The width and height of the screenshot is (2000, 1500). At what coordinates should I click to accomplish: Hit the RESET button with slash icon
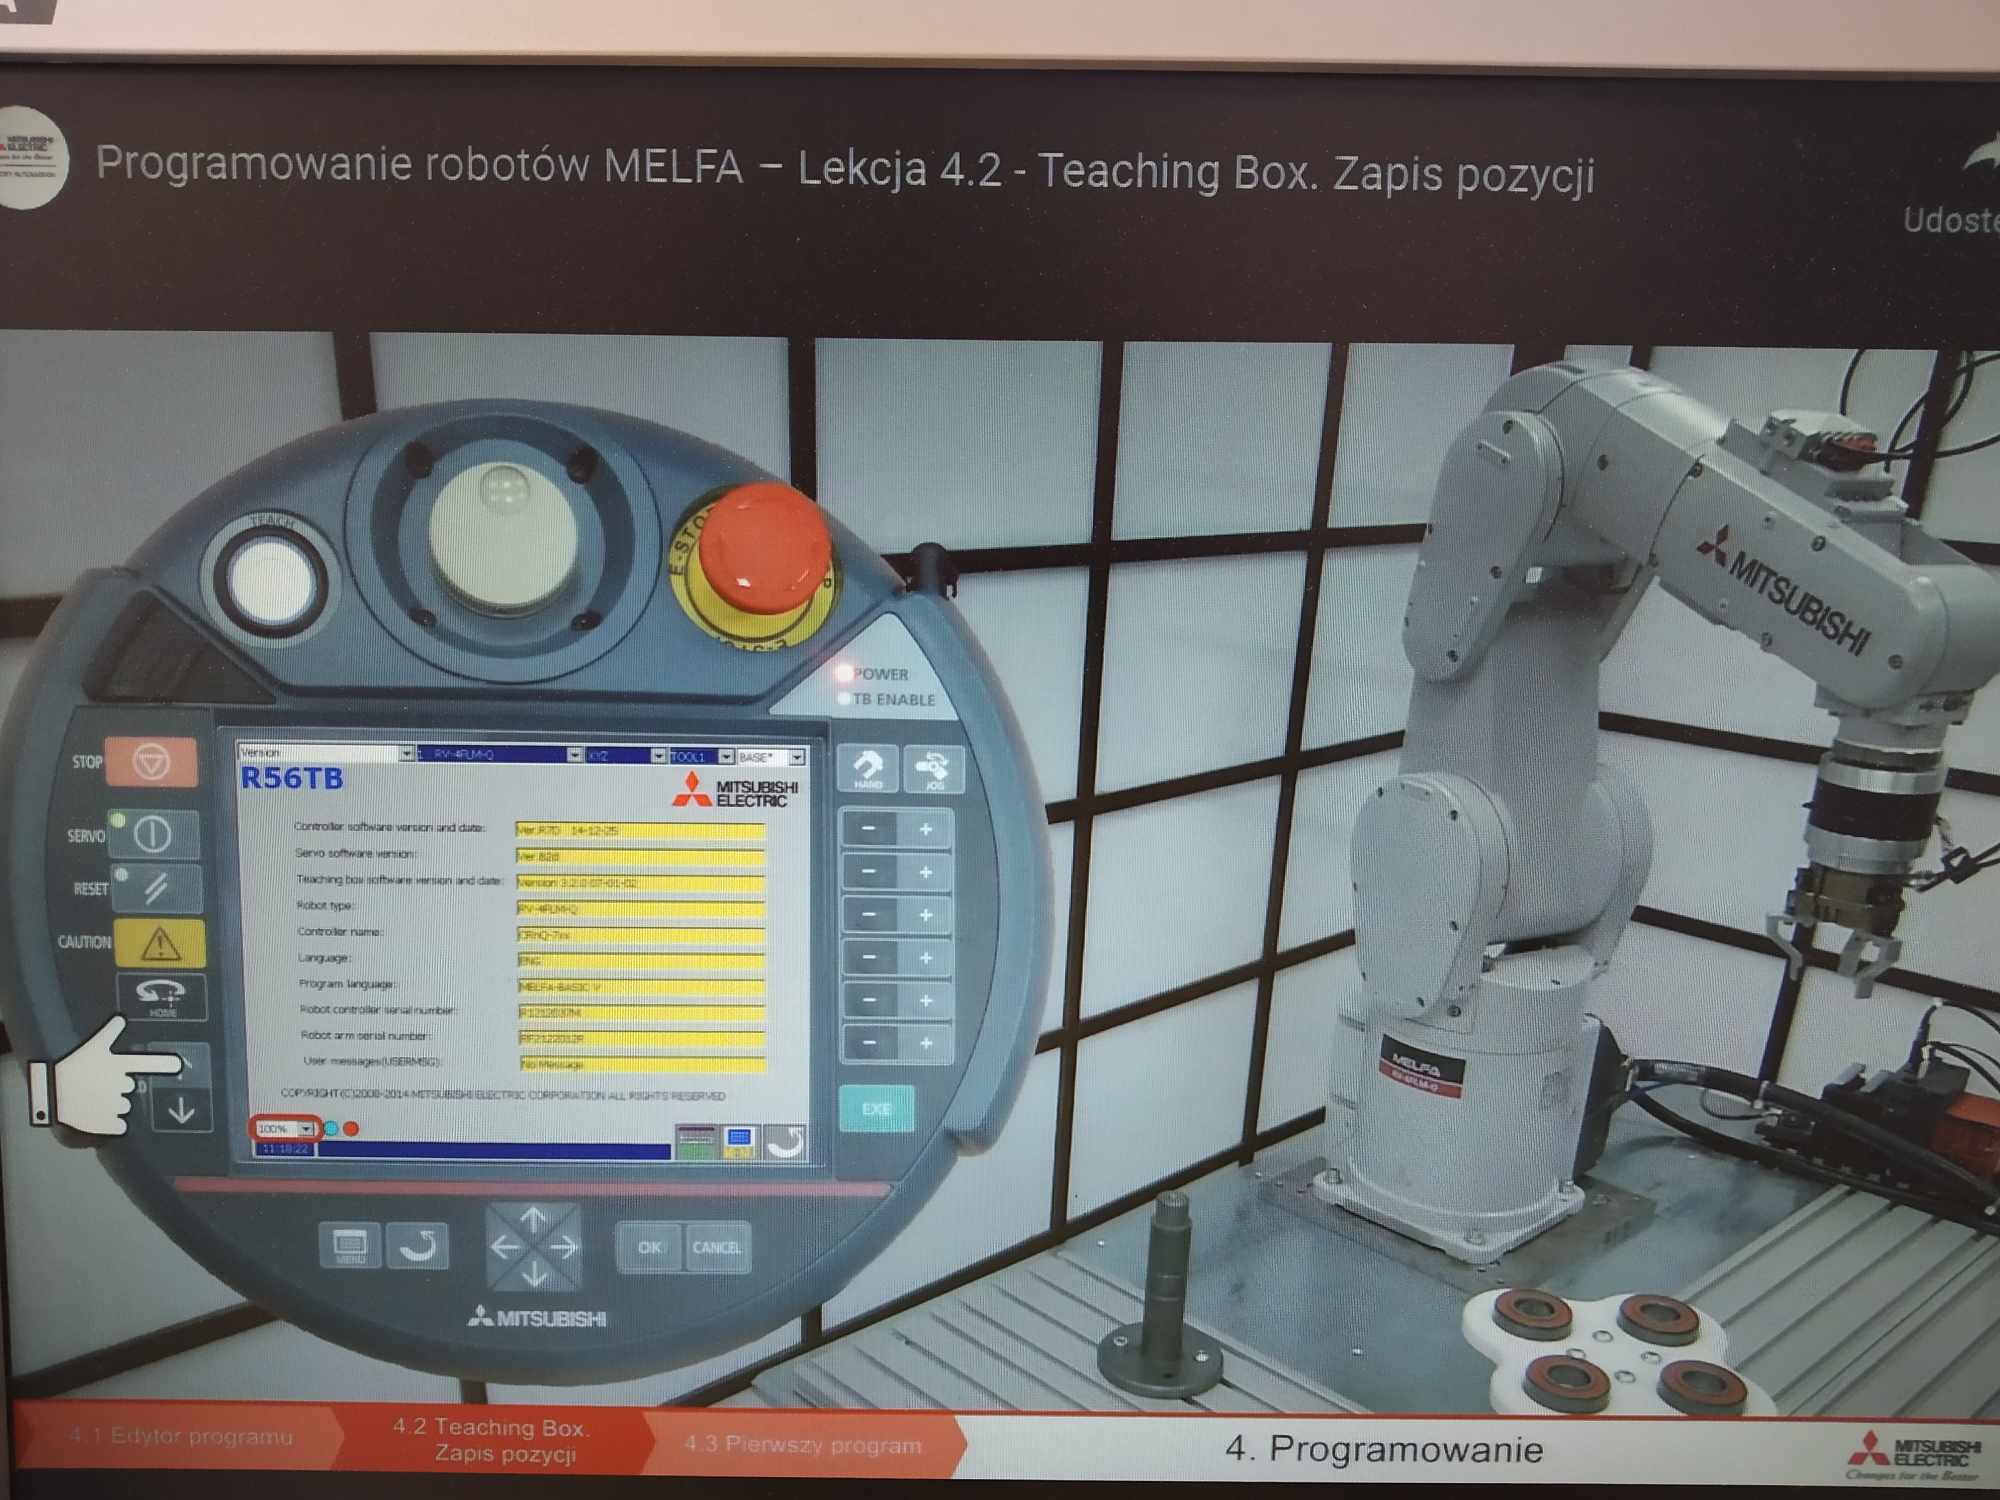tap(157, 888)
